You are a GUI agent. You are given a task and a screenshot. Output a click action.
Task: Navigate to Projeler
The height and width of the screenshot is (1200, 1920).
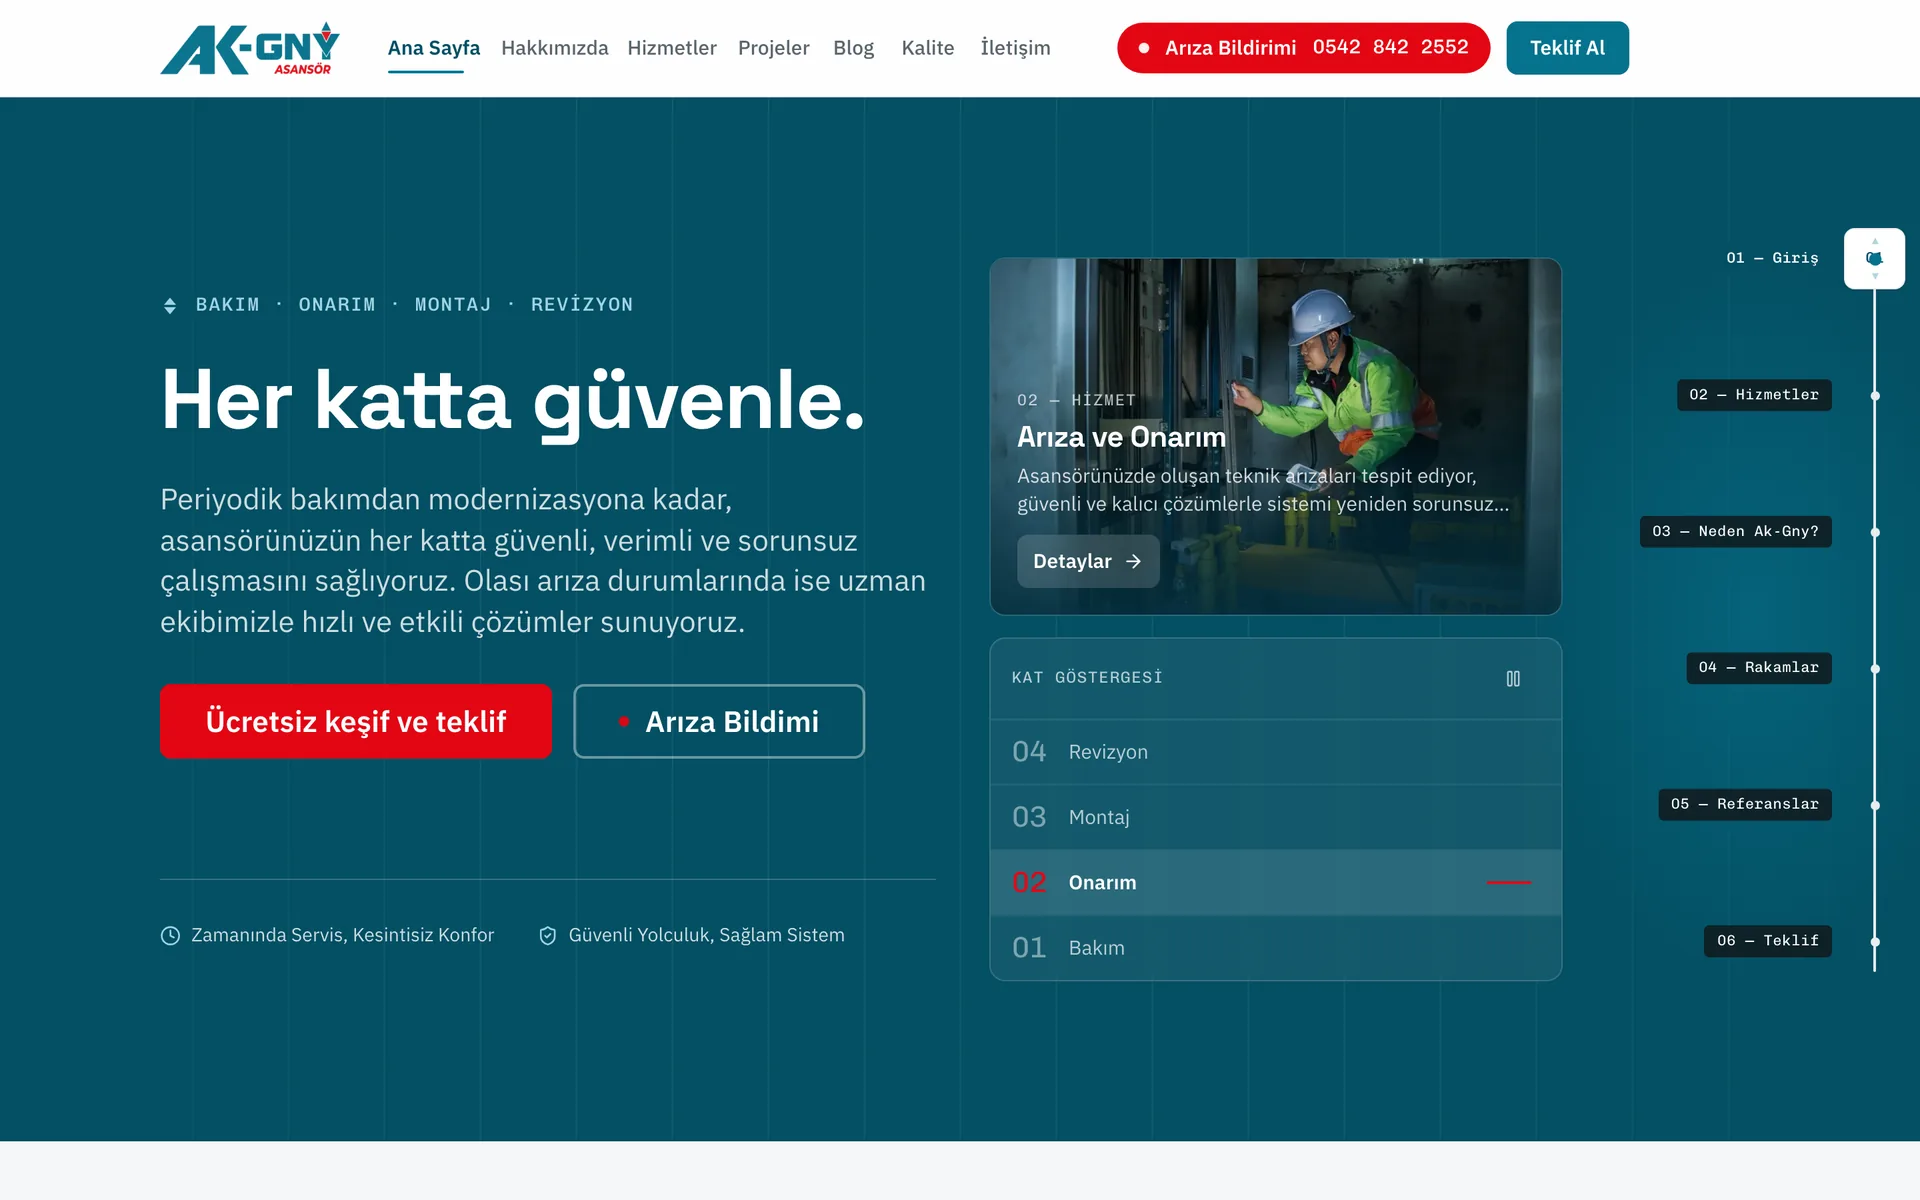tap(774, 48)
